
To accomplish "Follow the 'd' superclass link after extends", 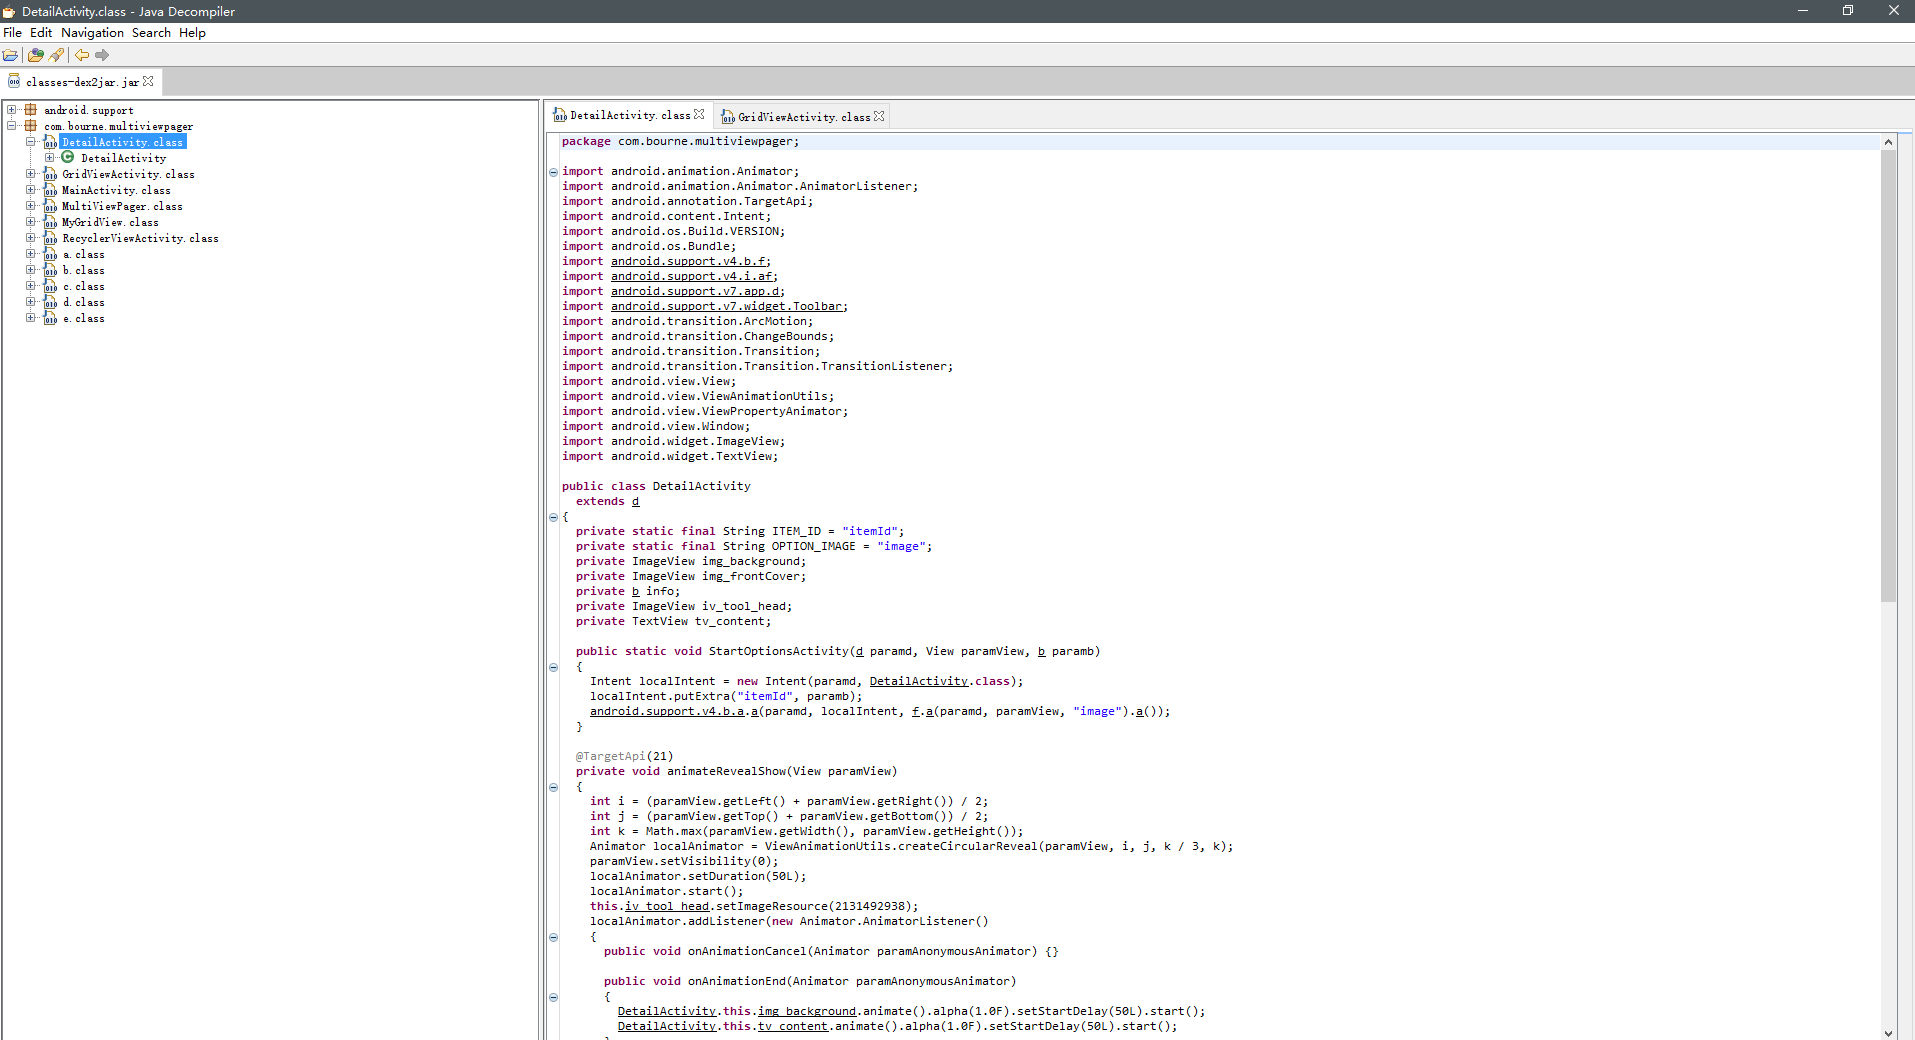I will click(x=635, y=501).
